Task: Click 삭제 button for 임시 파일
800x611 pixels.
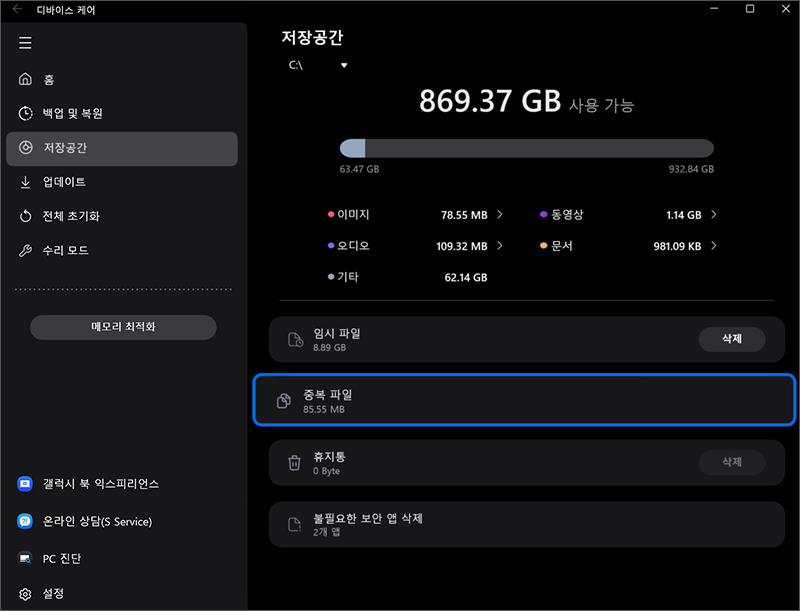Action: pyautogui.click(x=731, y=339)
